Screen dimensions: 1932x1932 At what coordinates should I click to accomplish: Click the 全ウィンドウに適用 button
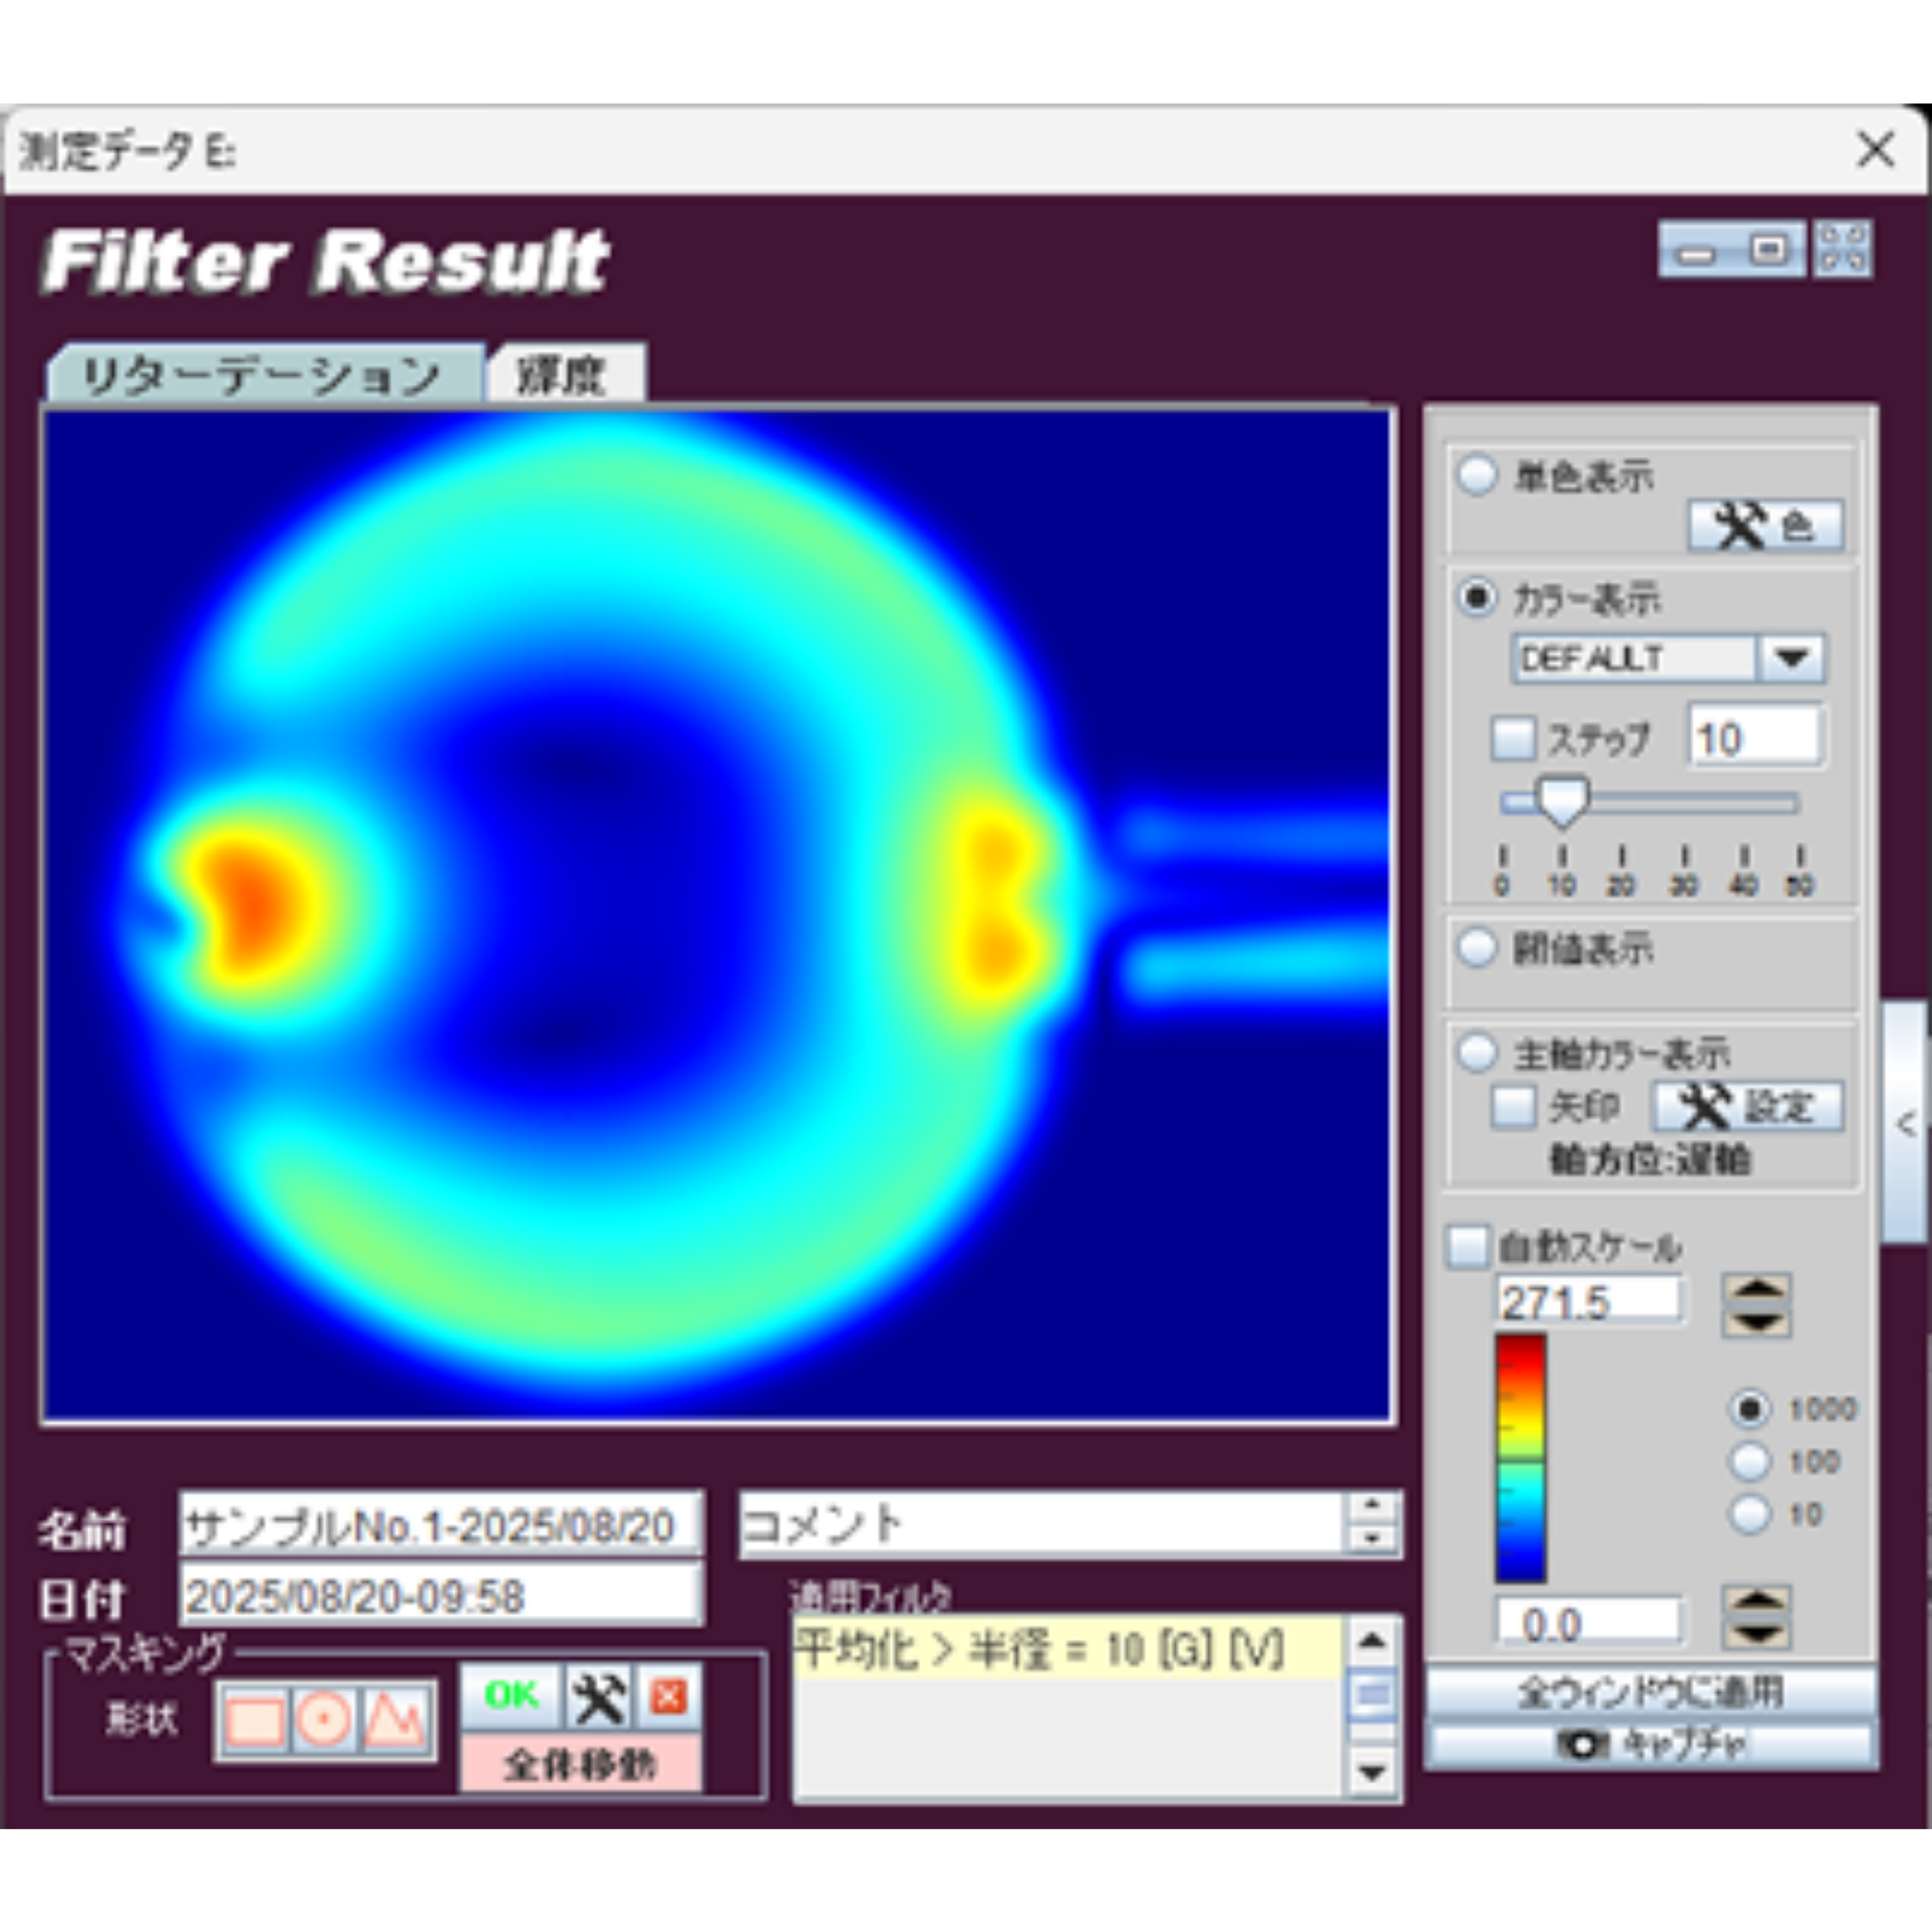(x=1650, y=1692)
